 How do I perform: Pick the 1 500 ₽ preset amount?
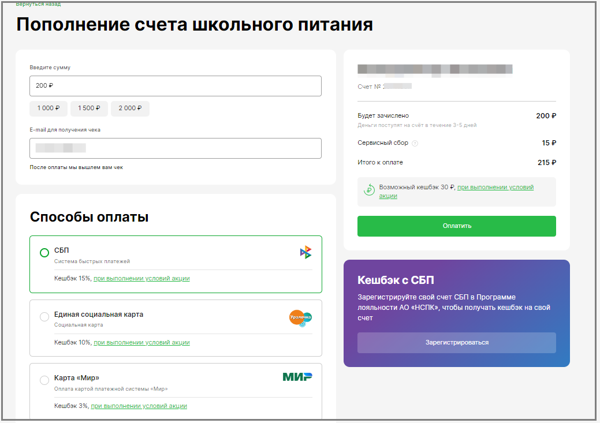(89, 108)
